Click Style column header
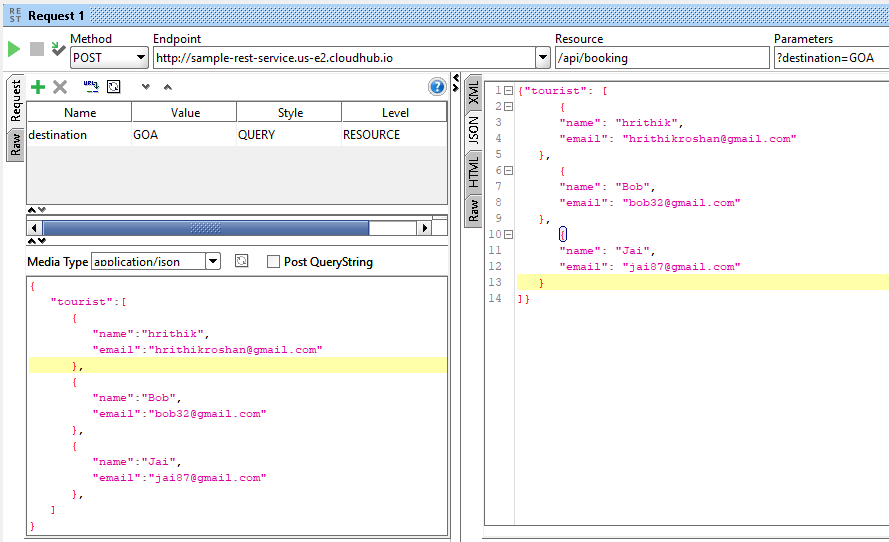This screenshot has height=542, width=889. 290,112
